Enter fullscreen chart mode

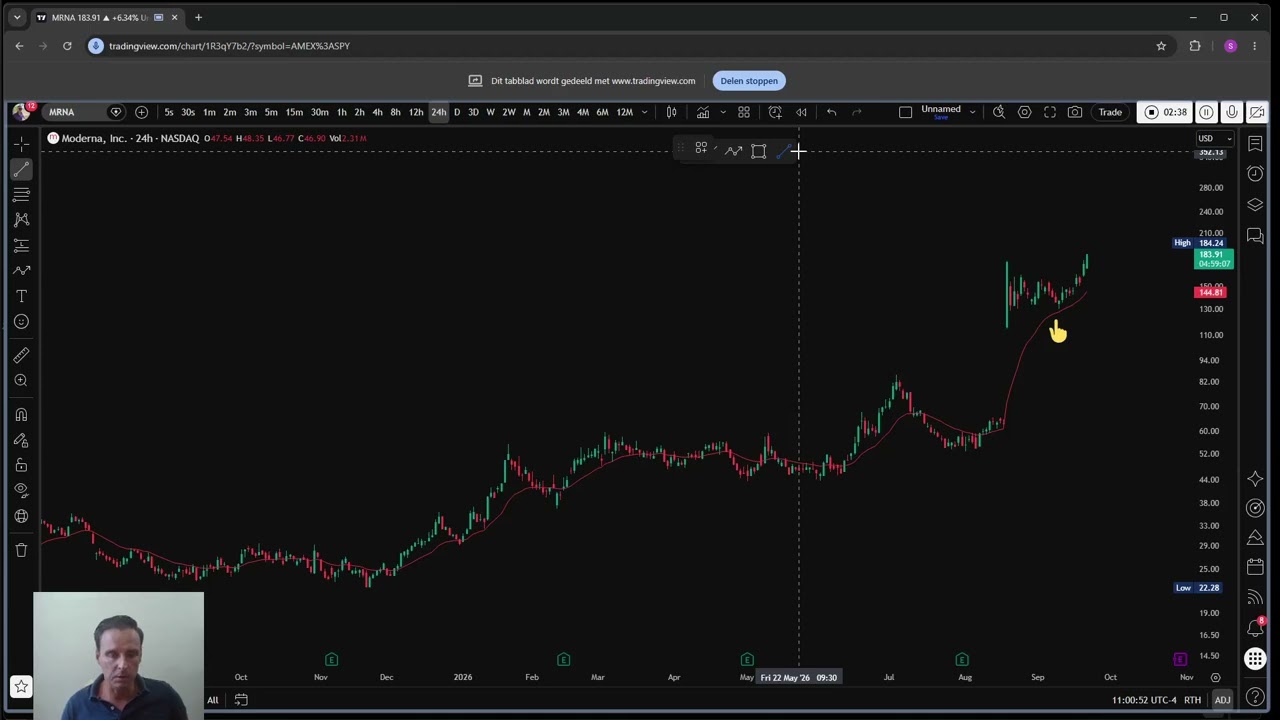pos(1050,112)
